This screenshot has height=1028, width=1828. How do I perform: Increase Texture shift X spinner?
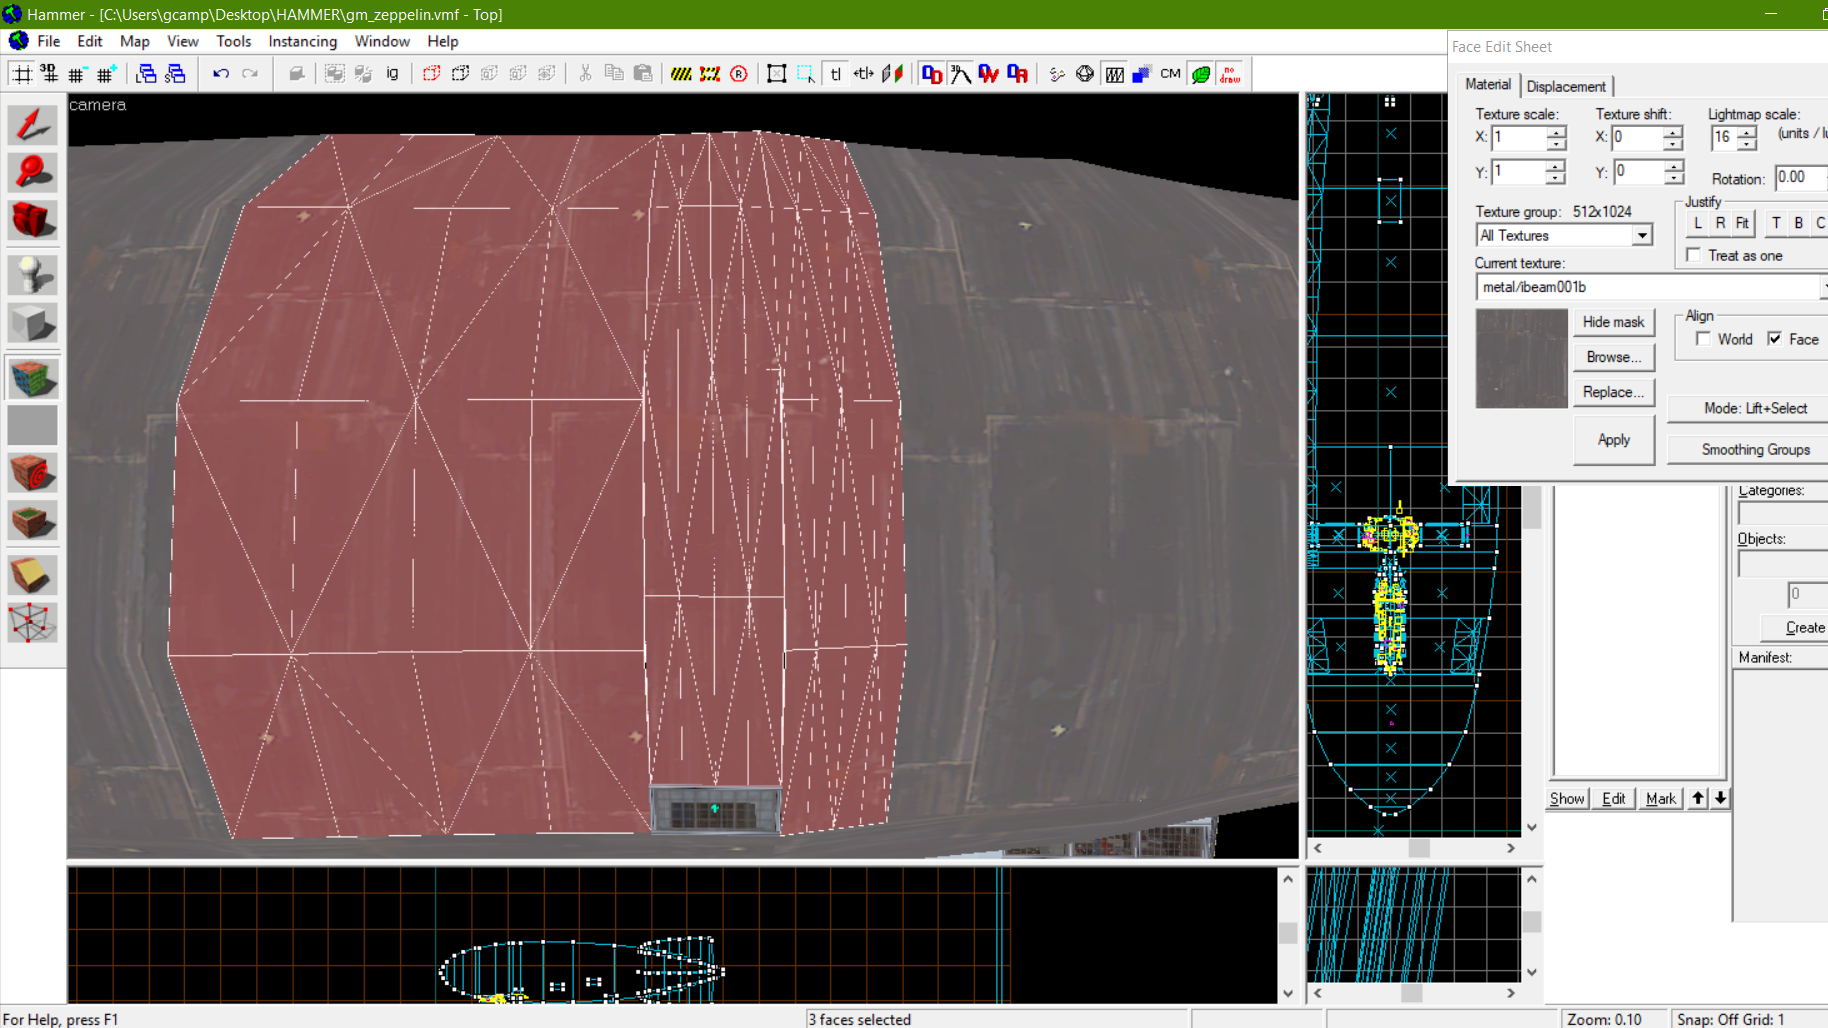(x=1673, y=132)
